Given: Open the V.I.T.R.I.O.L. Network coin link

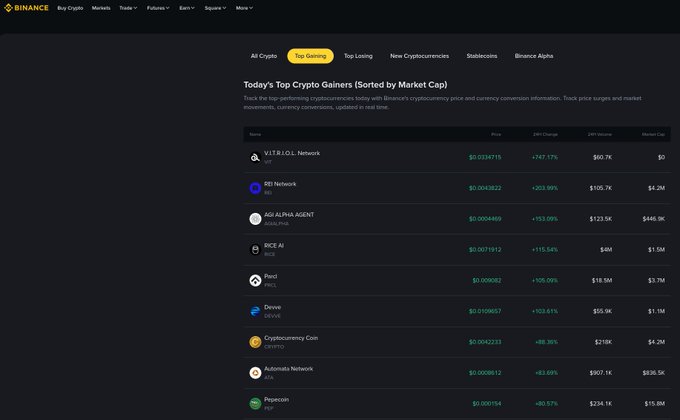Looking at the screenshot, I should [x=292, y=153].
